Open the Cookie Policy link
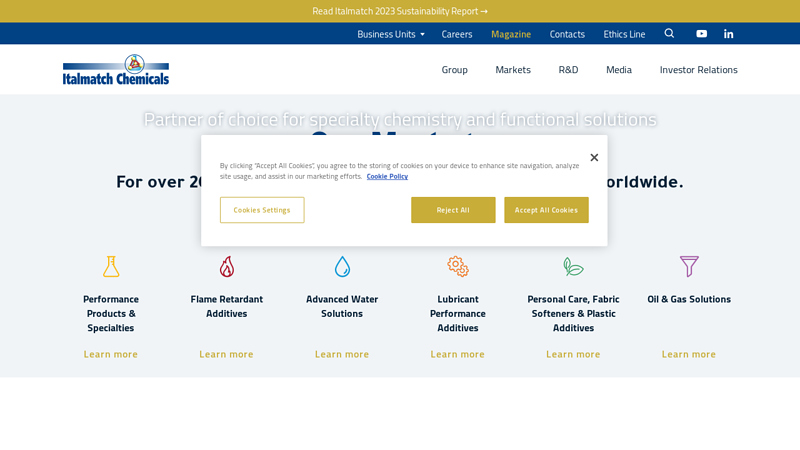The width and height of the screenshot is (800, 450). point(387,177)
